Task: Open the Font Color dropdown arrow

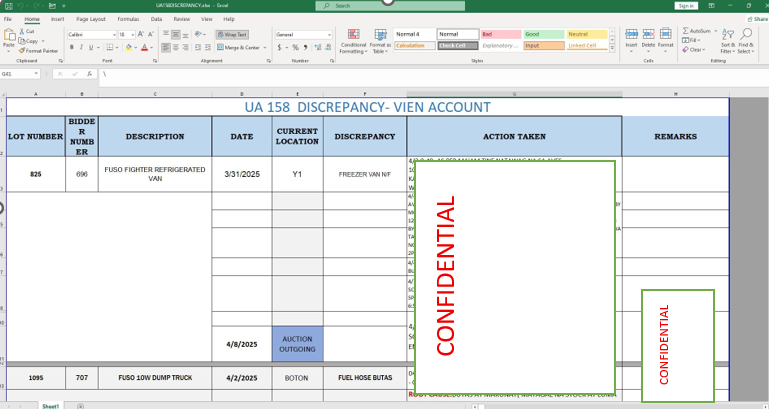Action: 152,48
